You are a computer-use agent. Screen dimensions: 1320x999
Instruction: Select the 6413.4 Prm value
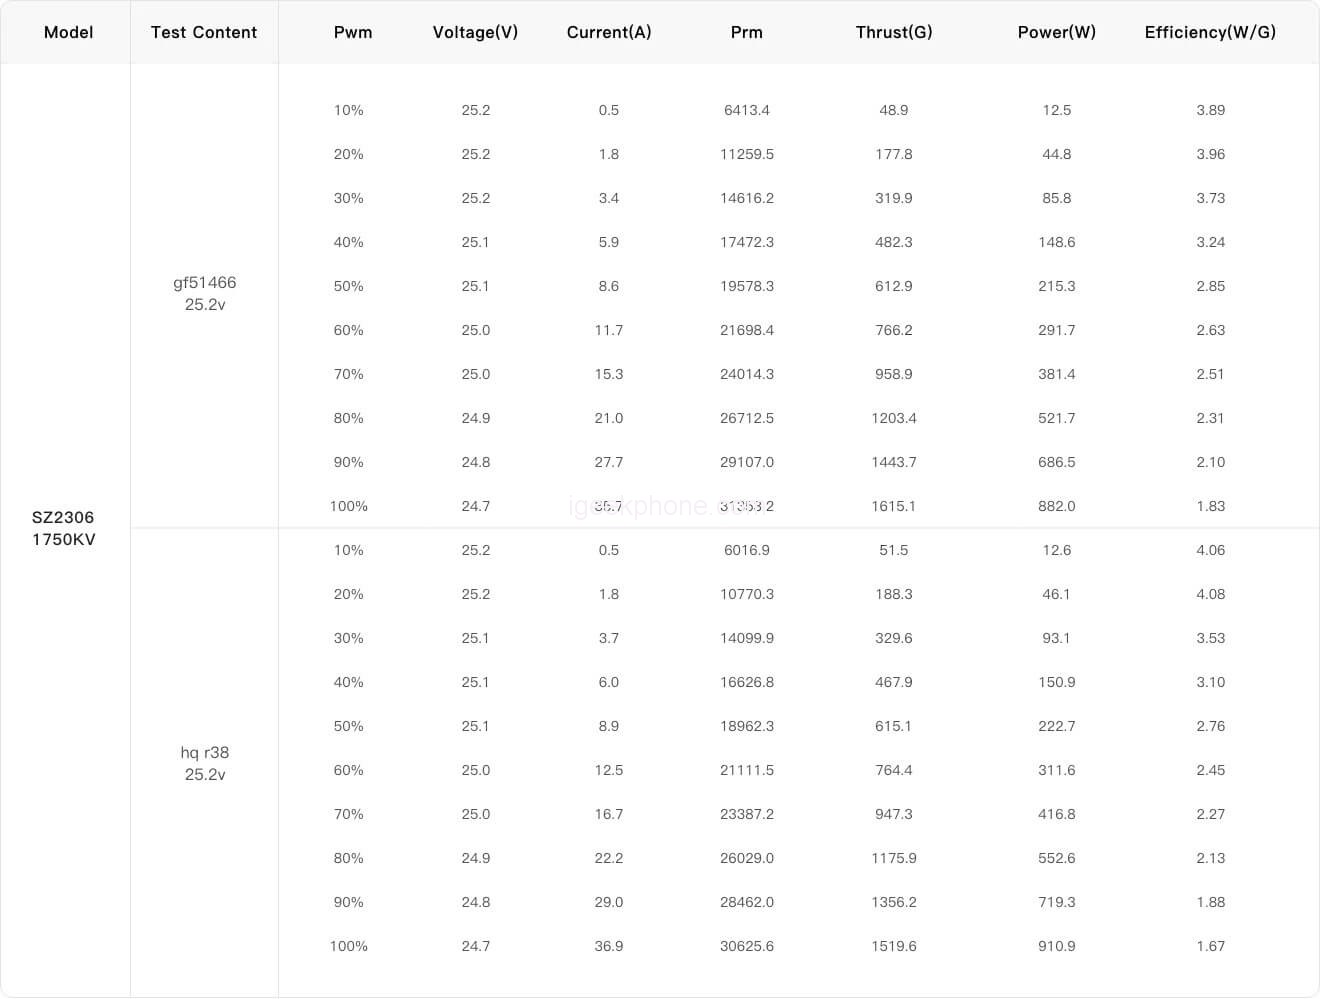747,110
